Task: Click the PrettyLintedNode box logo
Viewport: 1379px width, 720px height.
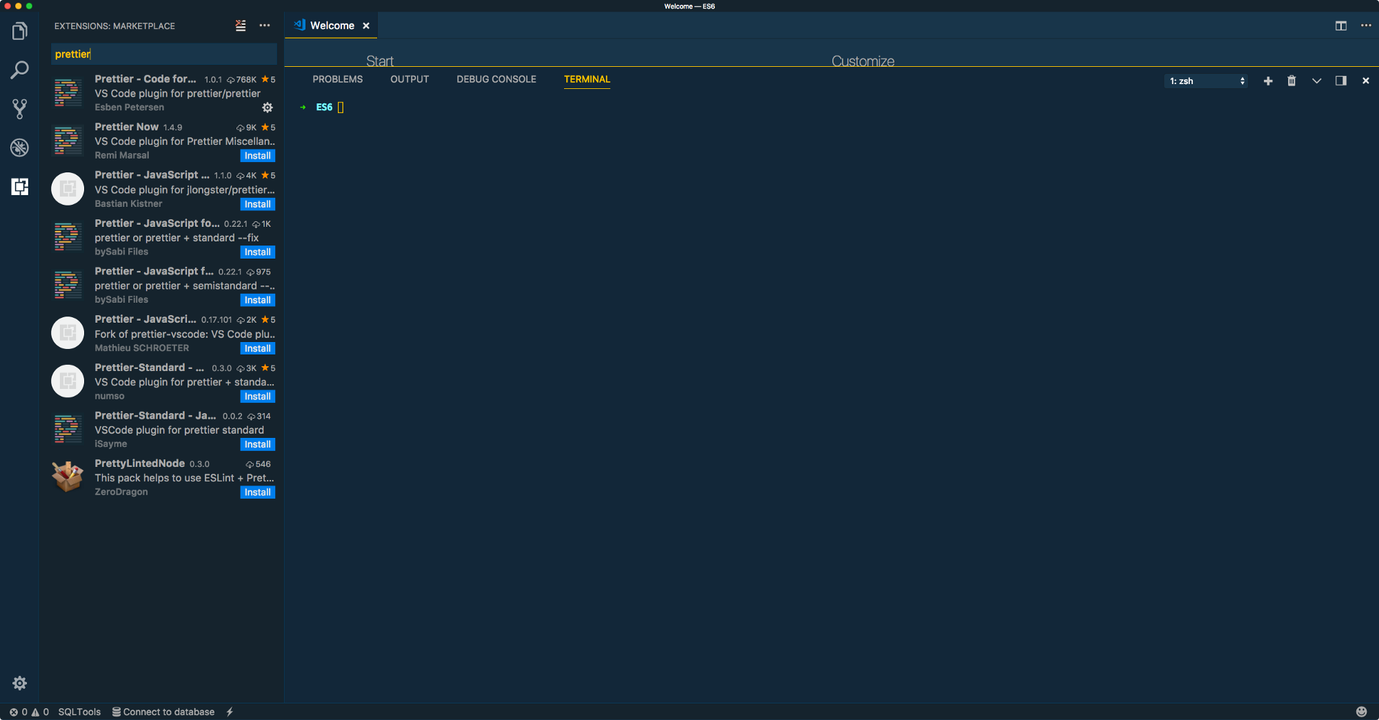Action: (68, 477)
